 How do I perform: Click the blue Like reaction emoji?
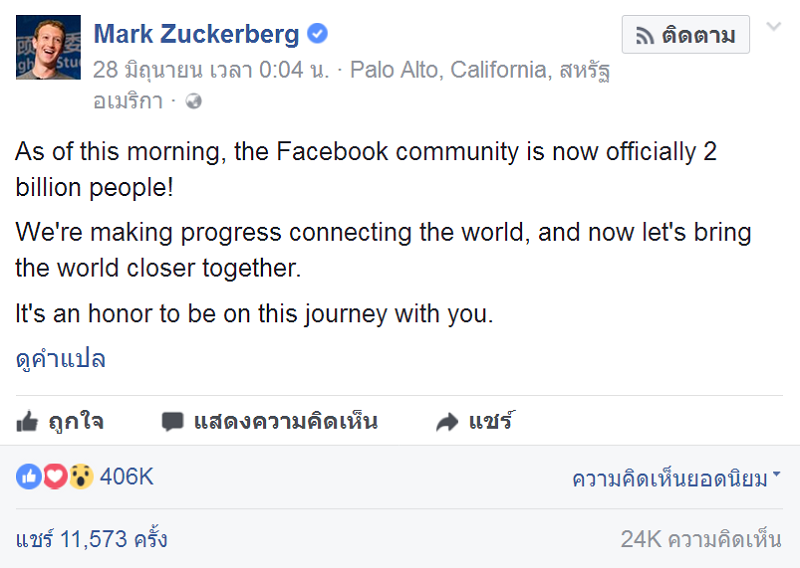coord(28,477)
